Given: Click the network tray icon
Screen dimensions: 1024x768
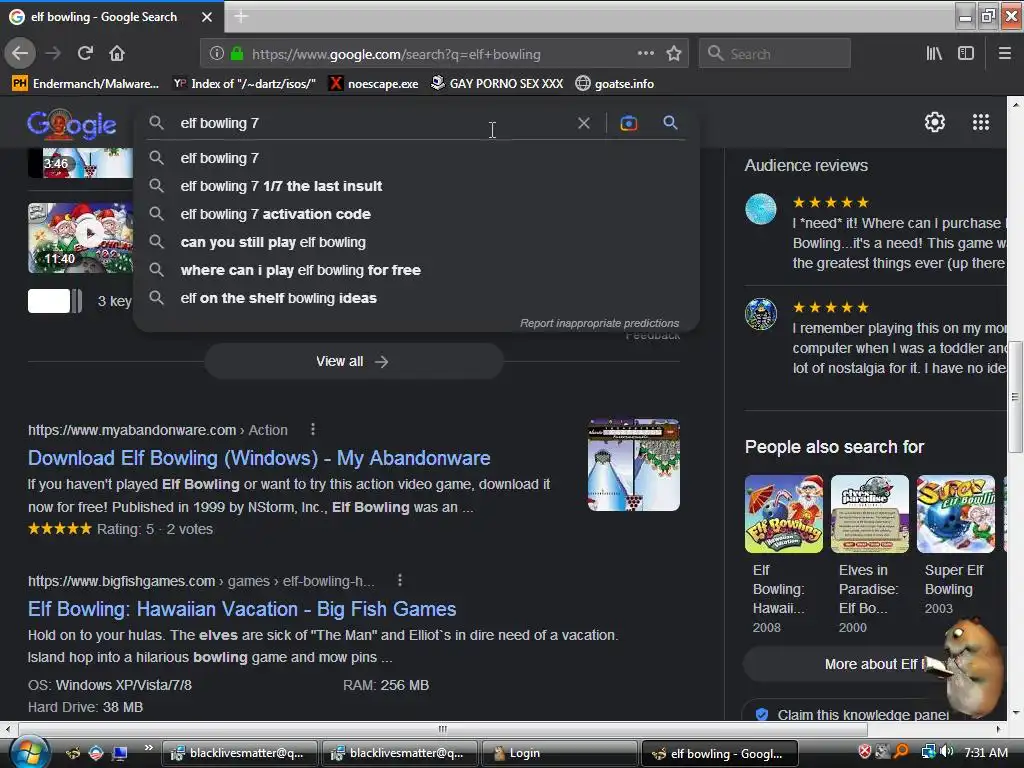Looking at the screenshot, I should 928,752.
